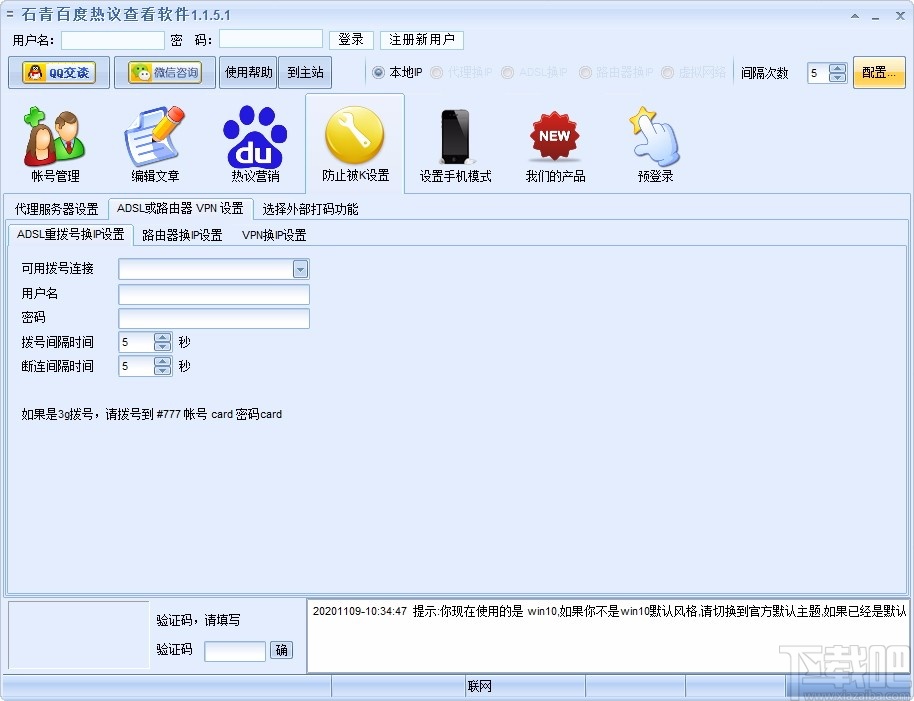Expand the 可用拨号连接 dropdown
This screenshot has height=701, width=914.
pos(300,268)
